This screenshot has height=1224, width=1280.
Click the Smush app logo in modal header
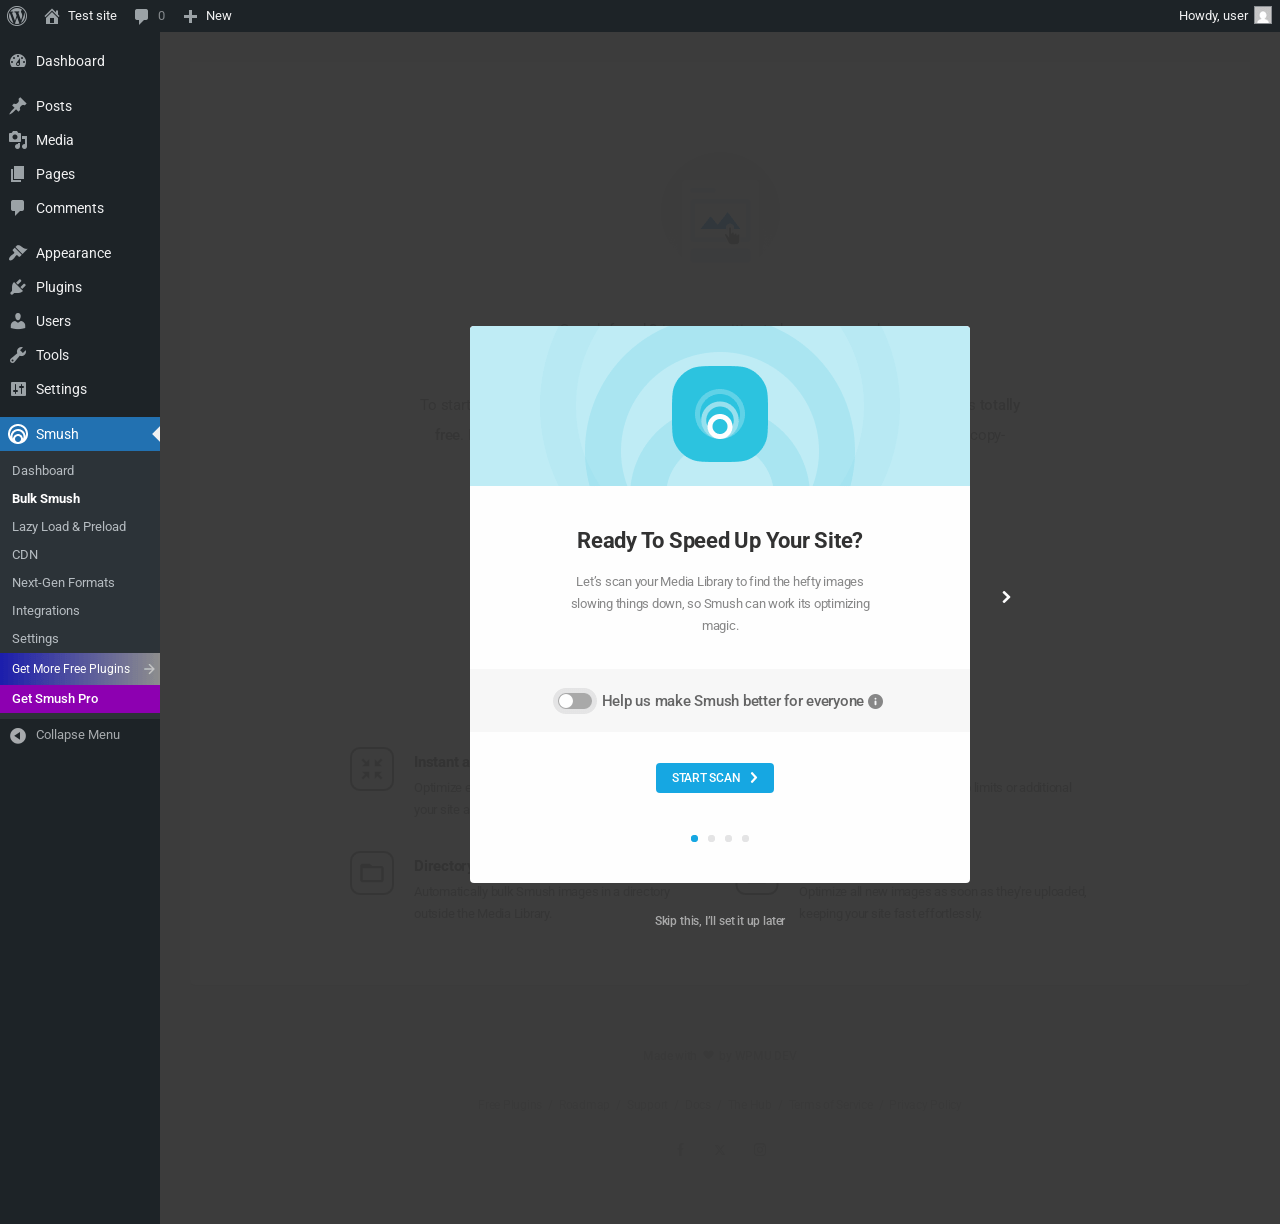click(720, 414)
